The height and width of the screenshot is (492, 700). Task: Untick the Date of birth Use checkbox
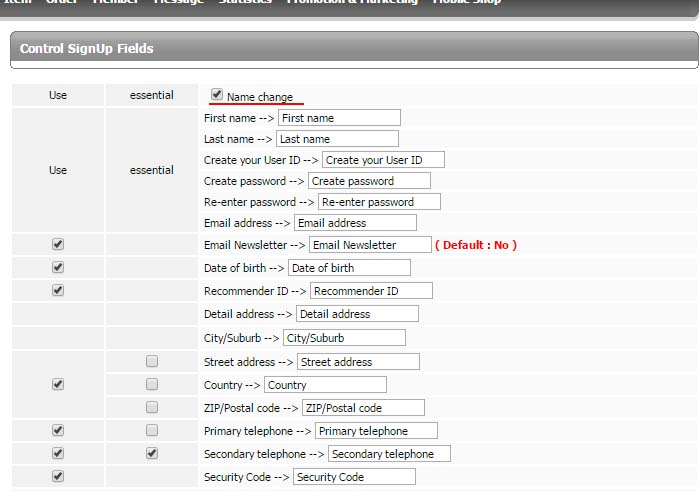click(x=58, y=267)
